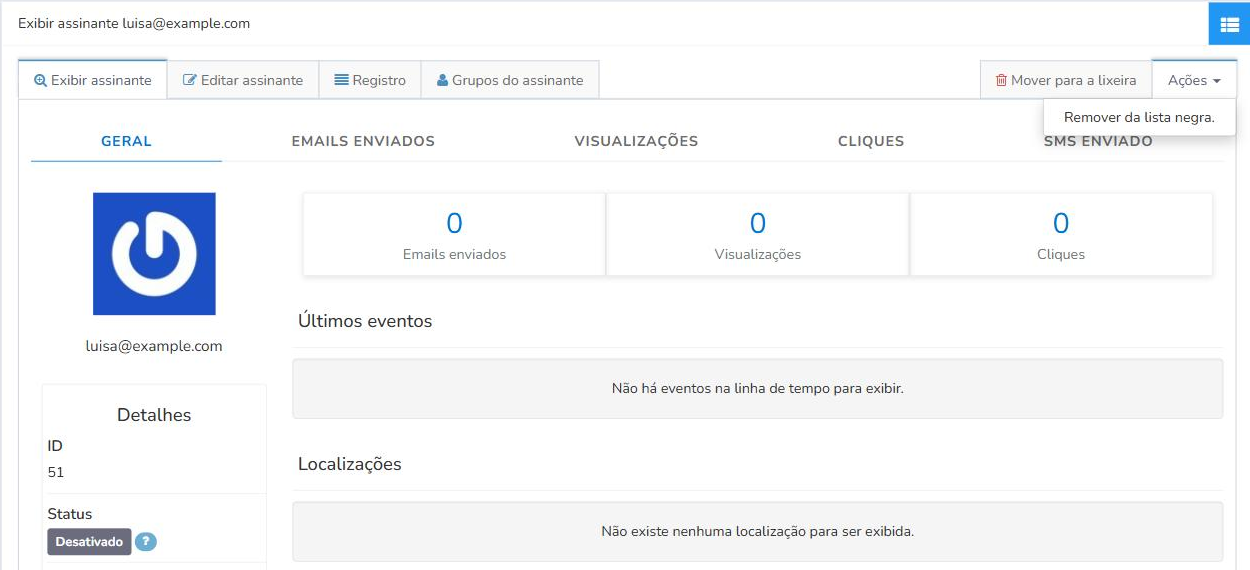Click the status help question mark icon

[146, 542]
